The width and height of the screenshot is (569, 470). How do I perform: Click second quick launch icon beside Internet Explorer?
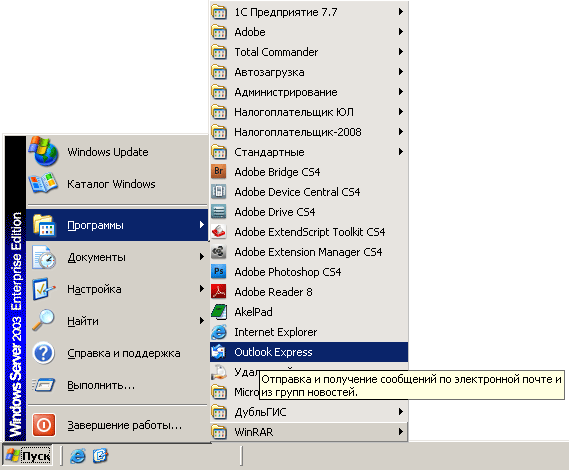[x=100, y=456]
